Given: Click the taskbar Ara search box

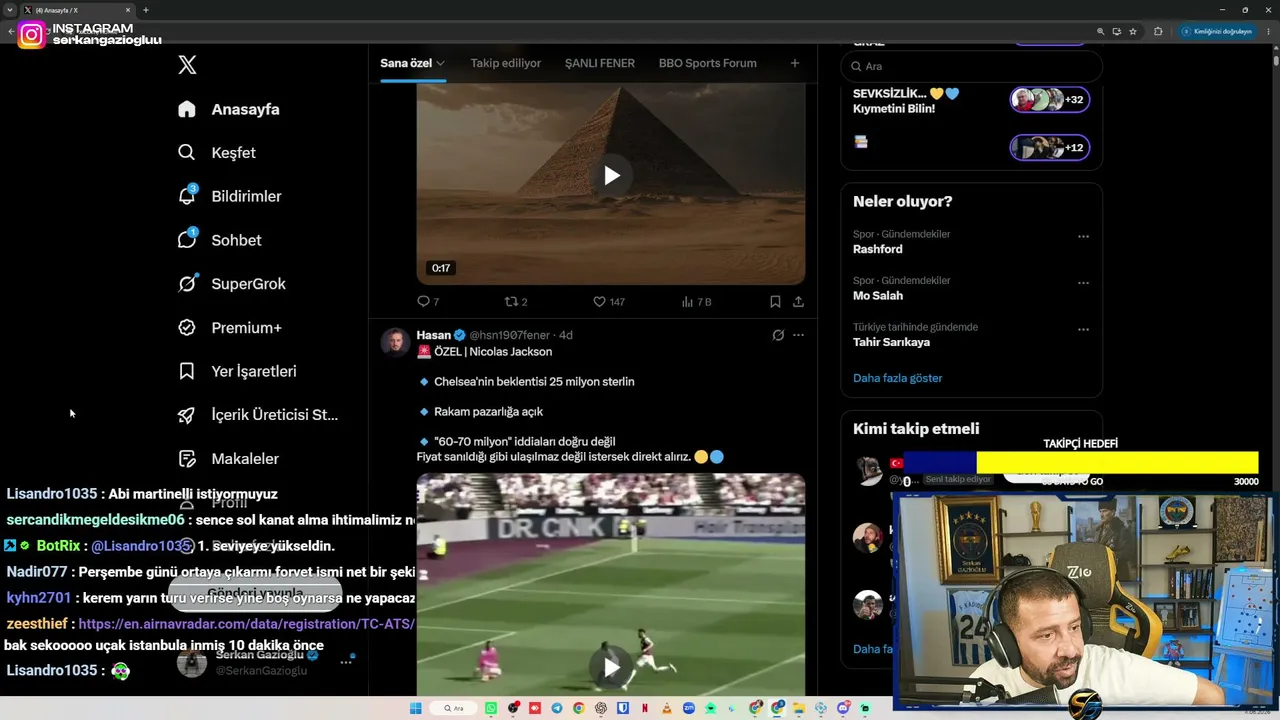Looking at the screenshot, I should pyautogui.click(x=454, y=708).
